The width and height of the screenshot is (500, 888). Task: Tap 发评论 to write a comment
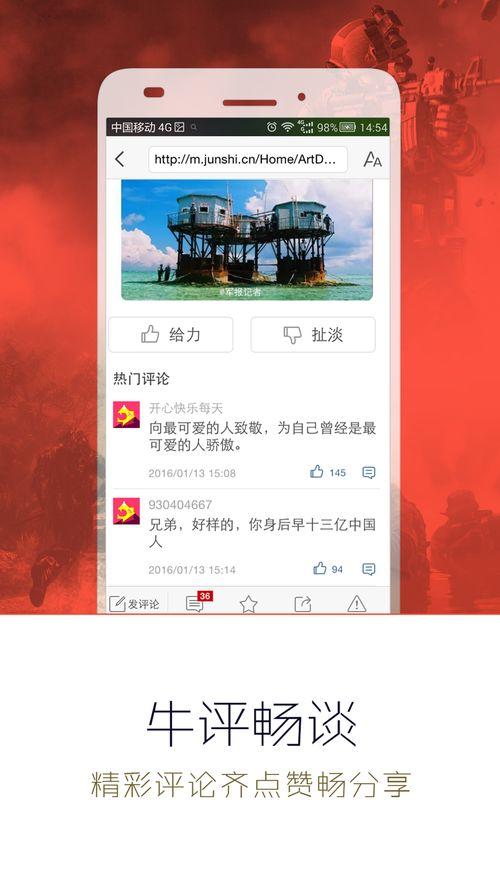[x=134, y=604]
